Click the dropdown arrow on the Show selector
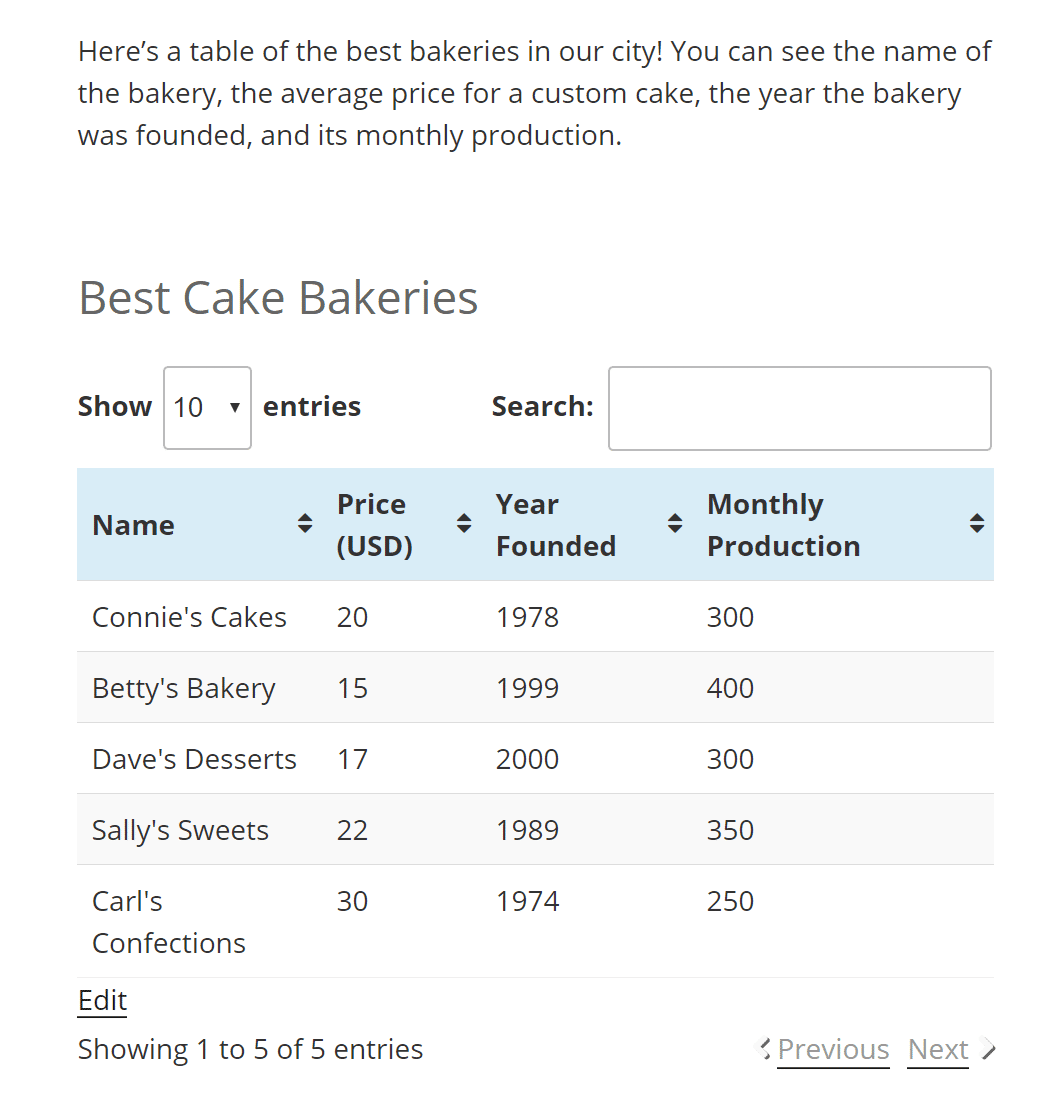This screenshot has height=1099, width=1059. coord(235,408)
